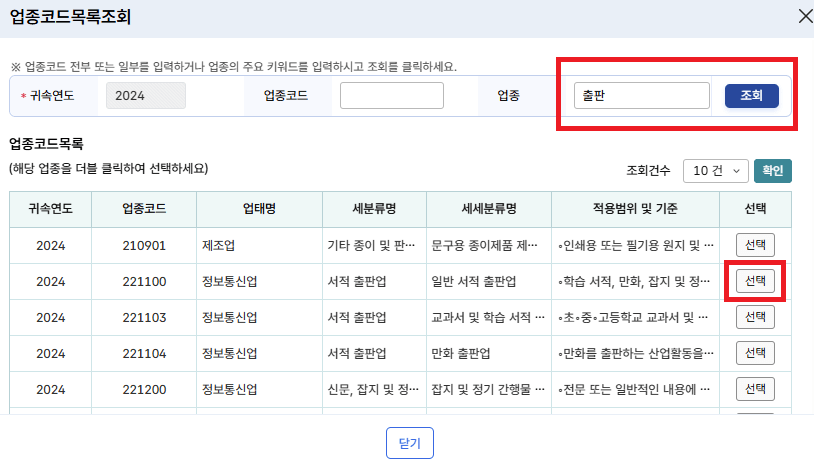The height and width of the screenshot is (465, 814).
Task: Click 초•중•고등학교 교과서 description
Action: coord(633,317)
